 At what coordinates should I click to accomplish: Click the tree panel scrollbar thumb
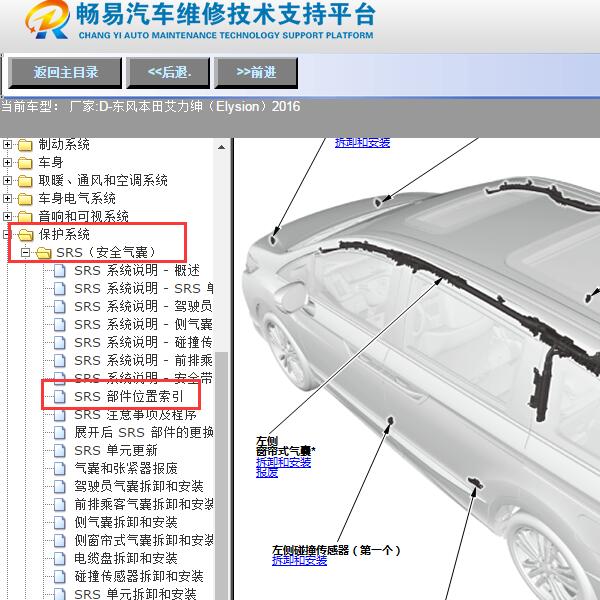(x=221, y=476)
